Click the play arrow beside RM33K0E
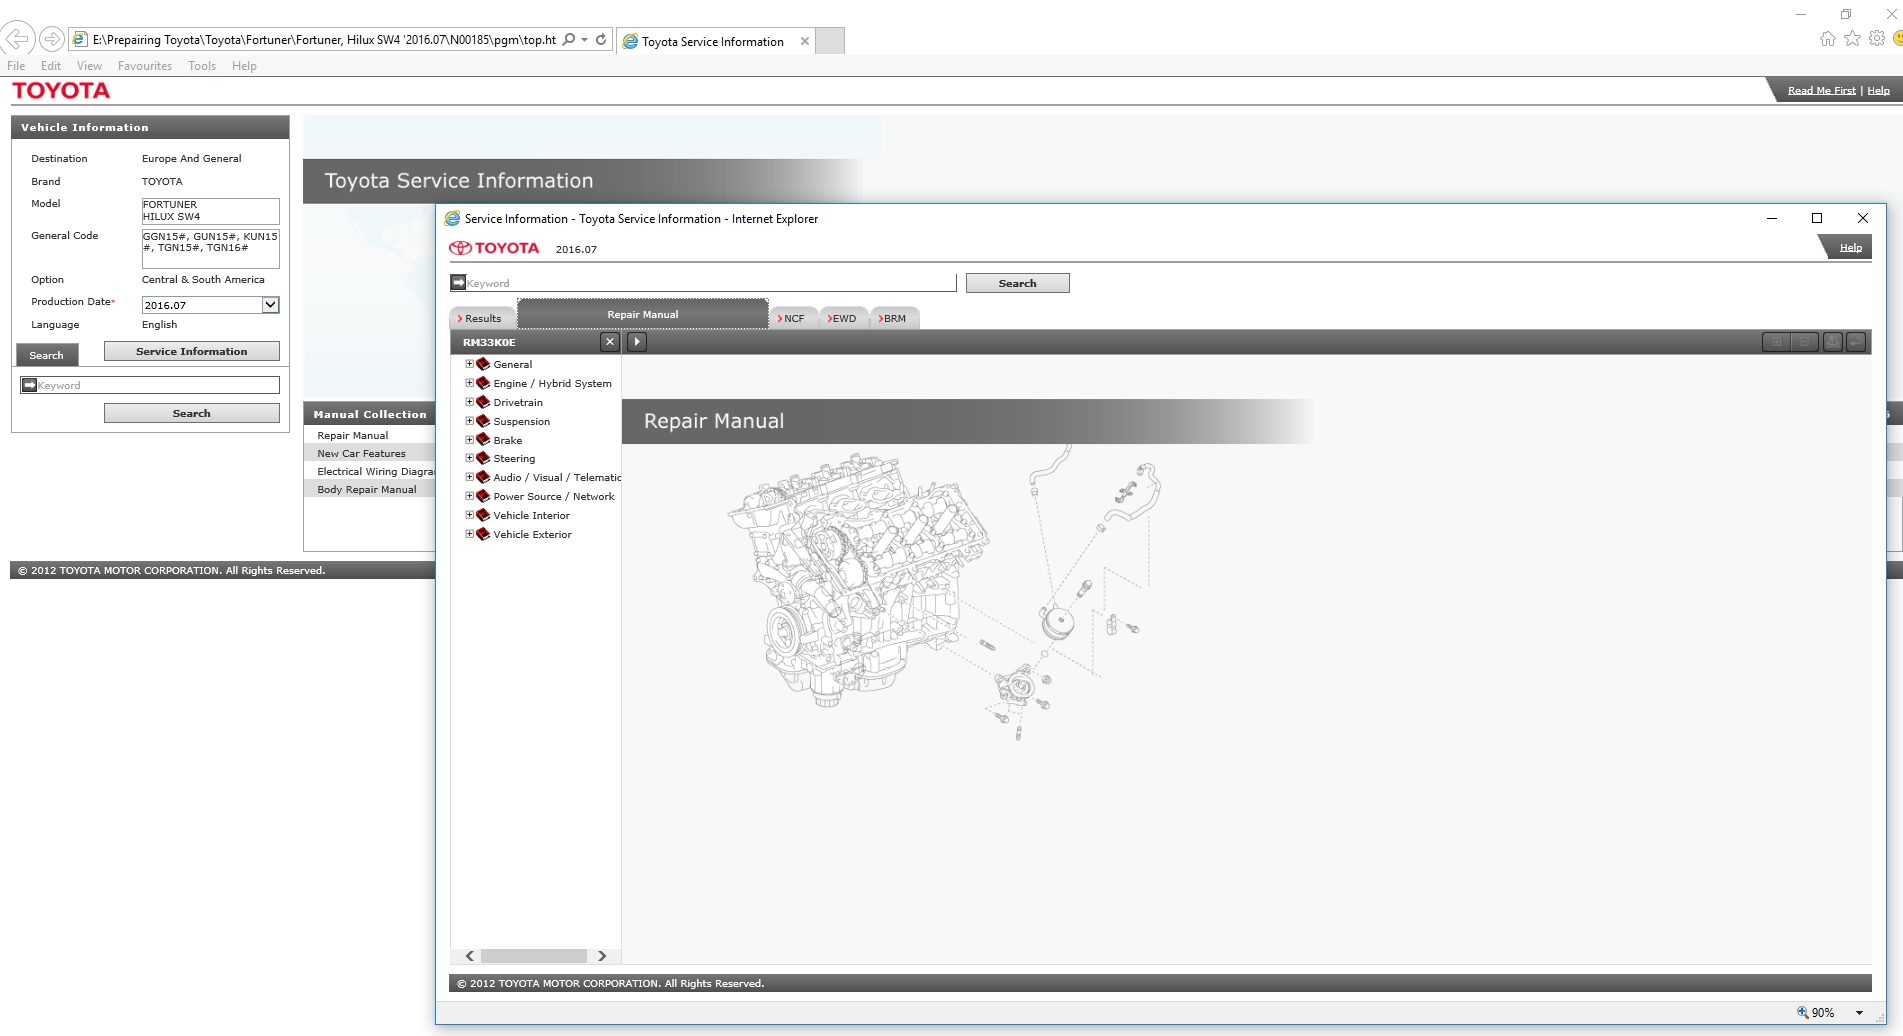 point(637,342)
